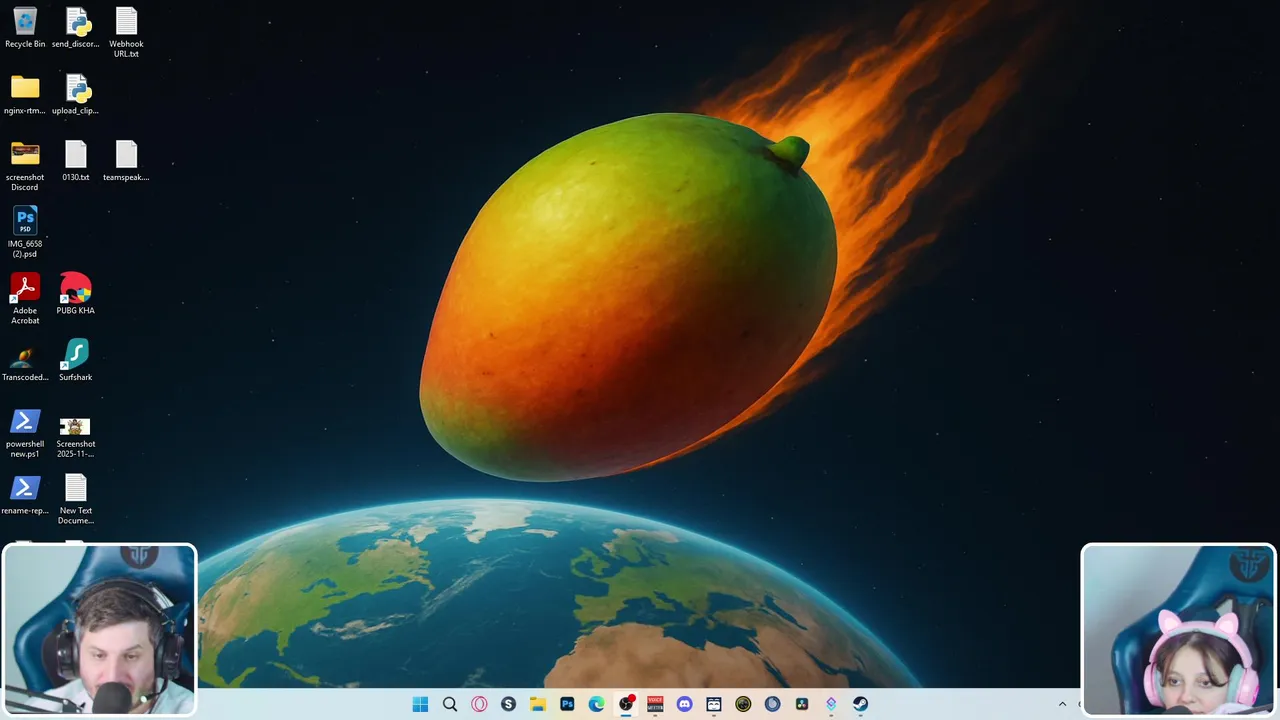Open Voicemeeter from the taskbar
1280x720 pixels.
pos(655,704)
